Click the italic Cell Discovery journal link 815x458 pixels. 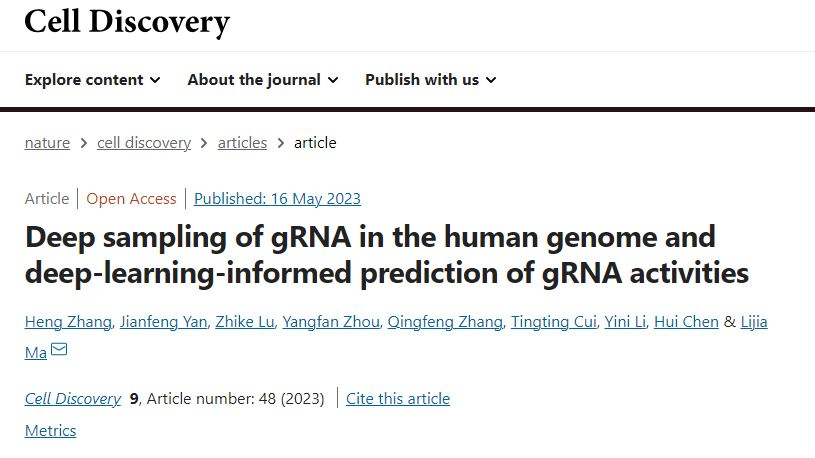(73, 399)
